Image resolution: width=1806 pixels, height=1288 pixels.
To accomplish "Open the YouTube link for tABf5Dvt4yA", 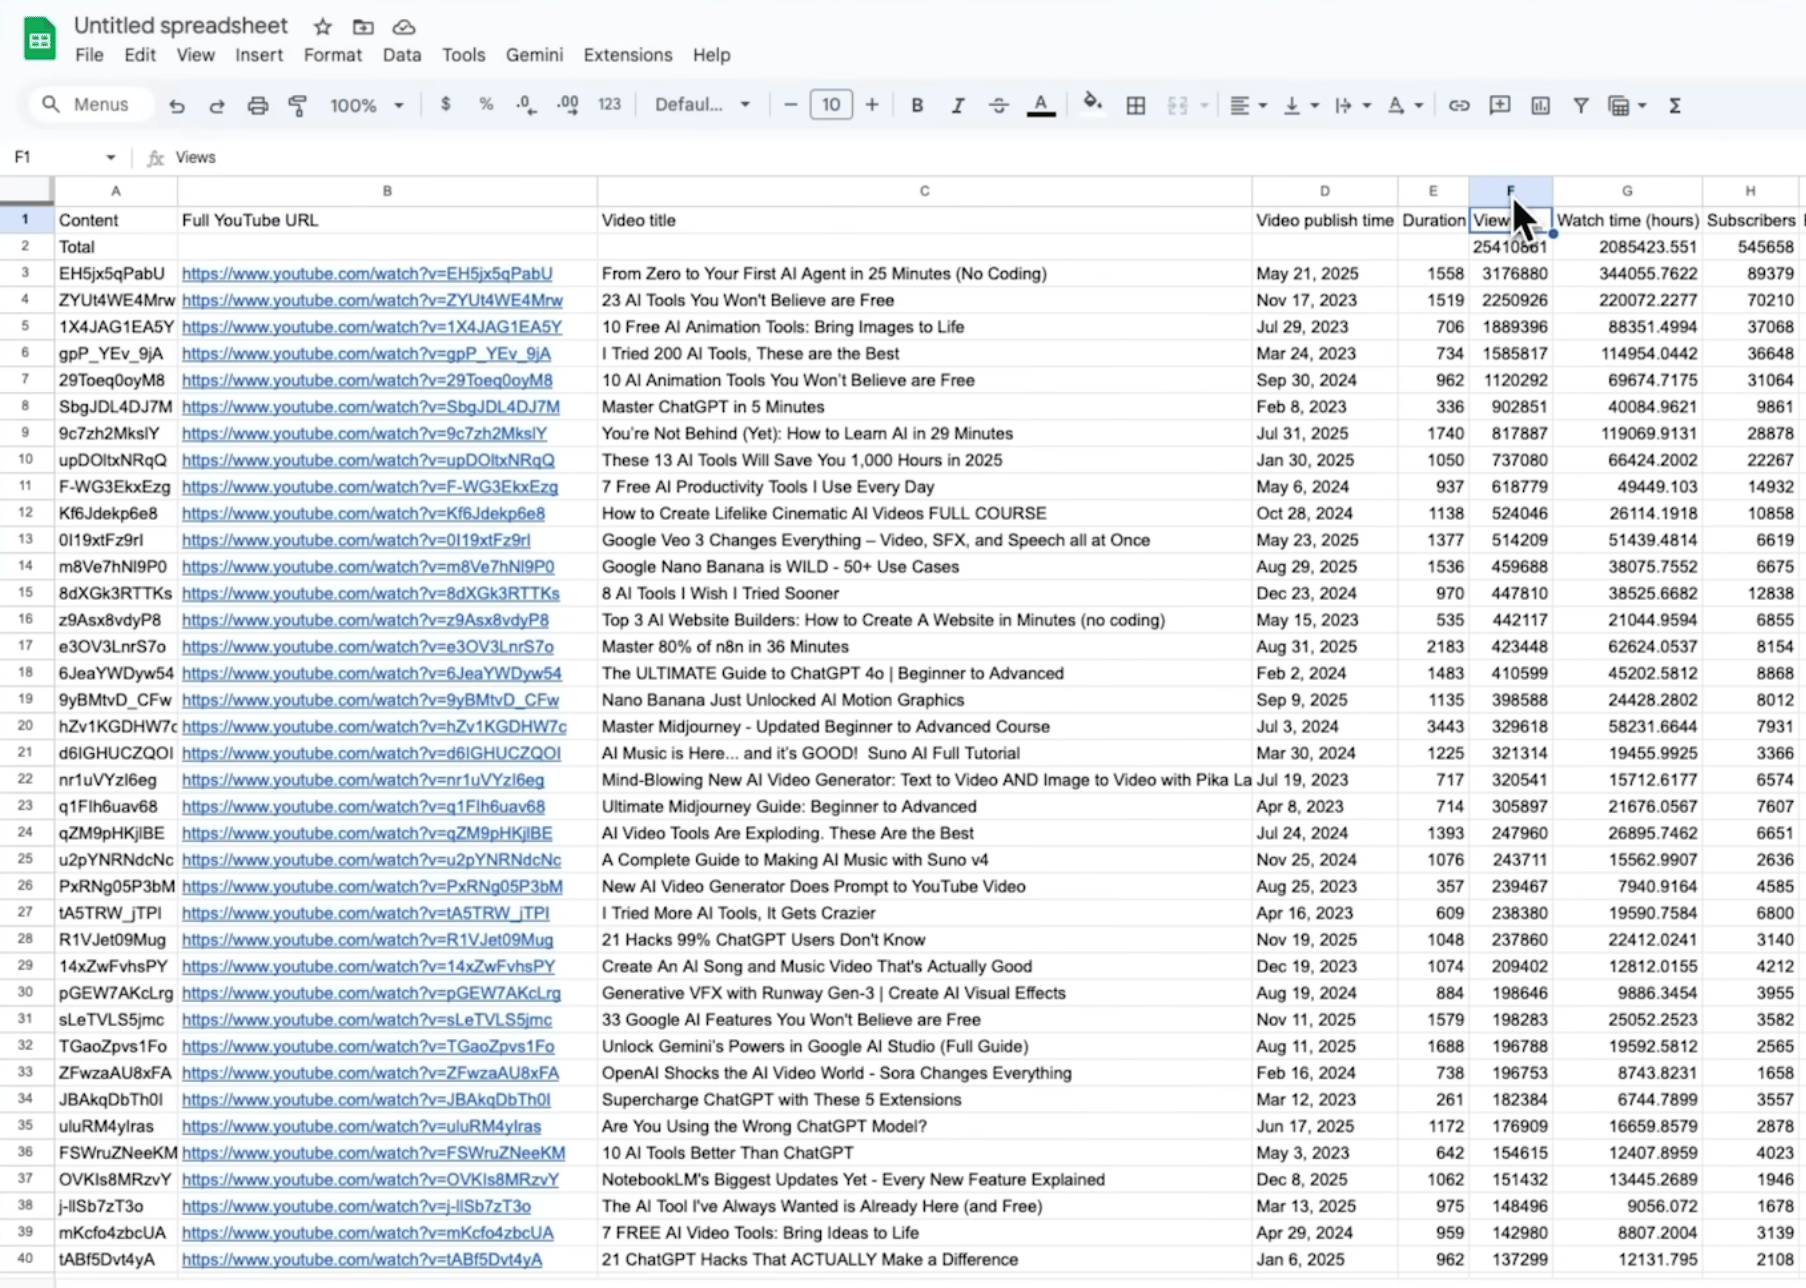I will click(362, 1260).
